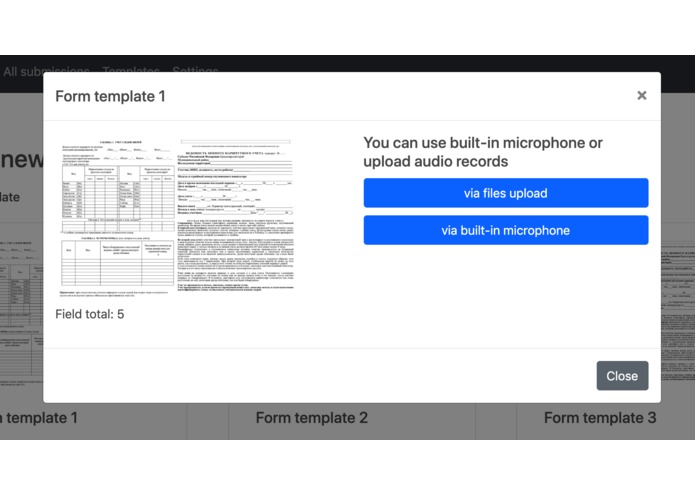The width and height of the screenshot is (695, 494).
Task: Click the 'Form template 3' label behind the modal
Action: click(x=600, y=417)
